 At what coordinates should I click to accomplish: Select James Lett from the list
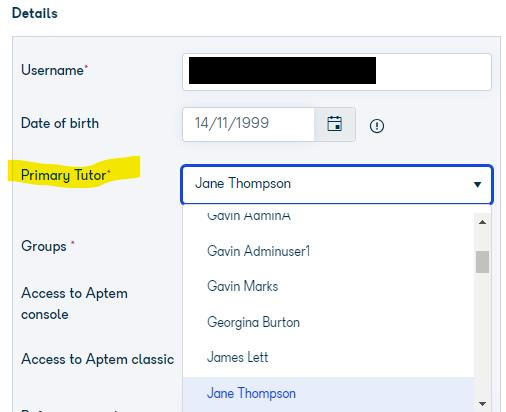237,357
